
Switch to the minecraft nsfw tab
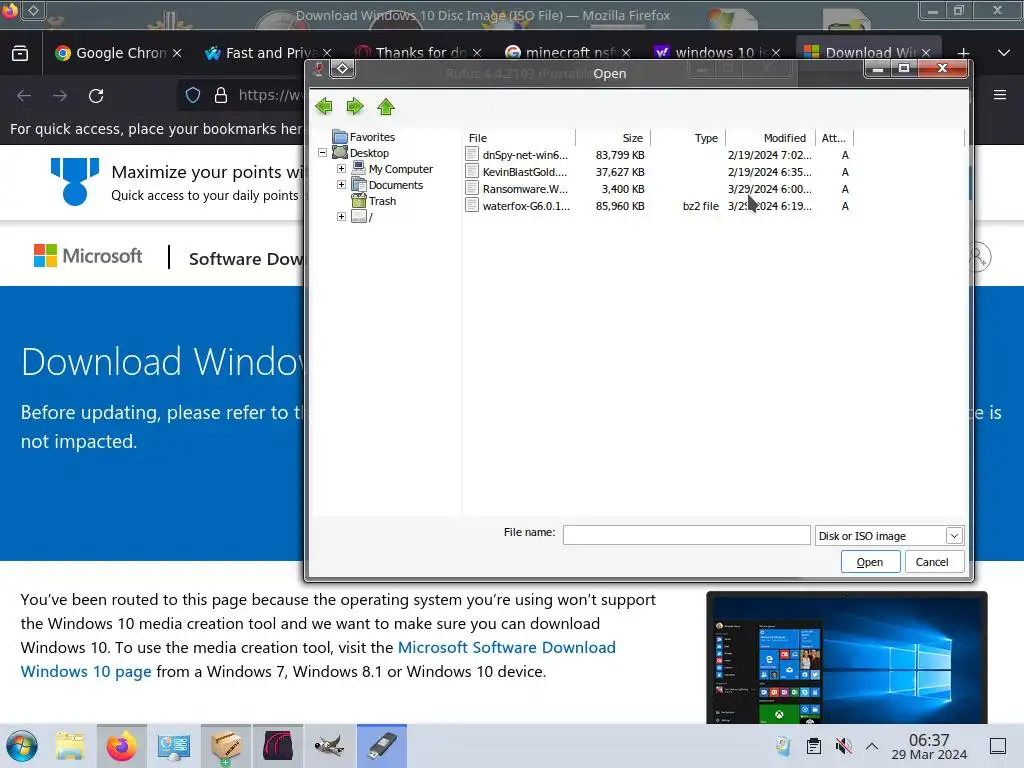pyautogui.click(x=568, y=53)
